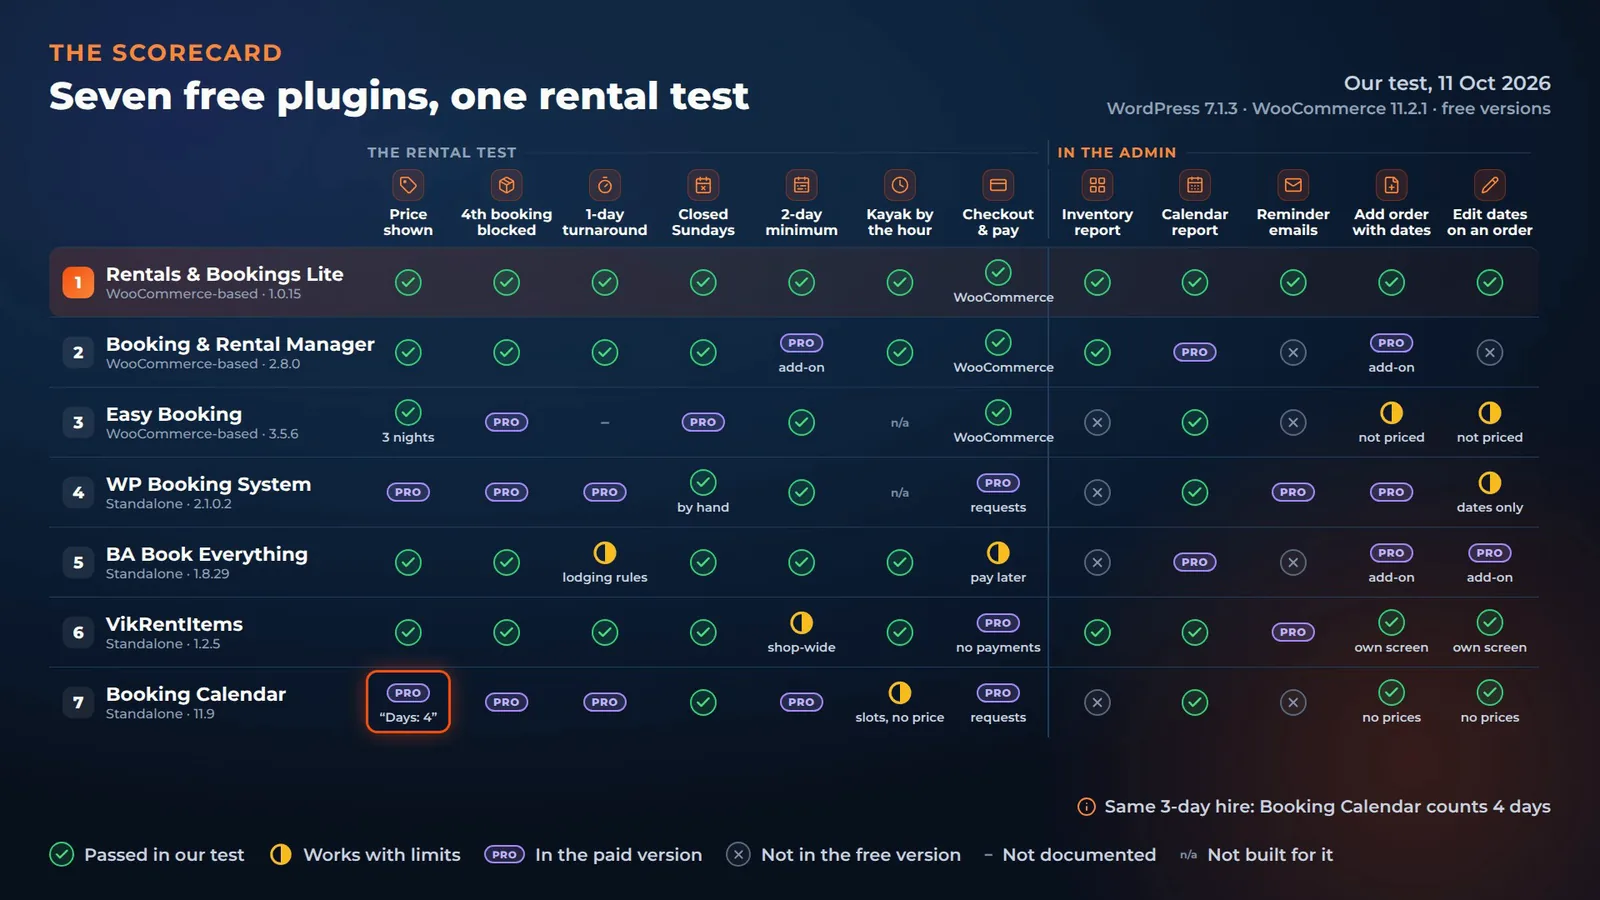Click the legend's crossed-circle Not in free version icon
This screenshot has width=1600, height=900.
738,854
